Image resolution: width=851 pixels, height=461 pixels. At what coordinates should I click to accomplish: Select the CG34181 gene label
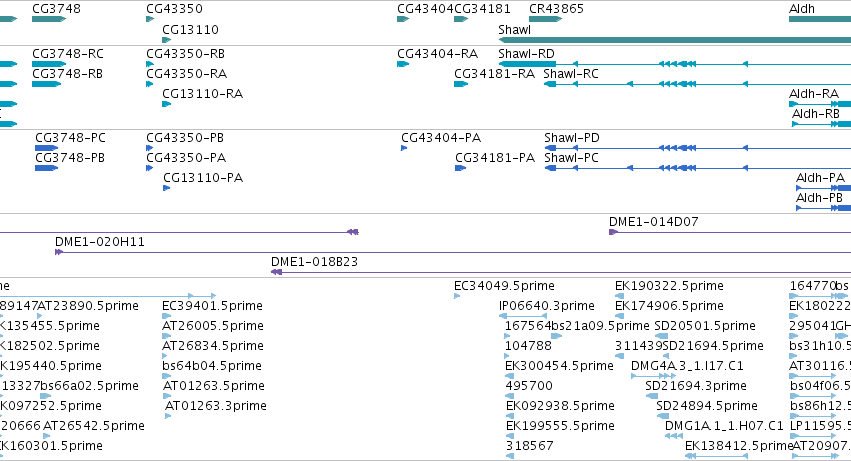point(482,9)
